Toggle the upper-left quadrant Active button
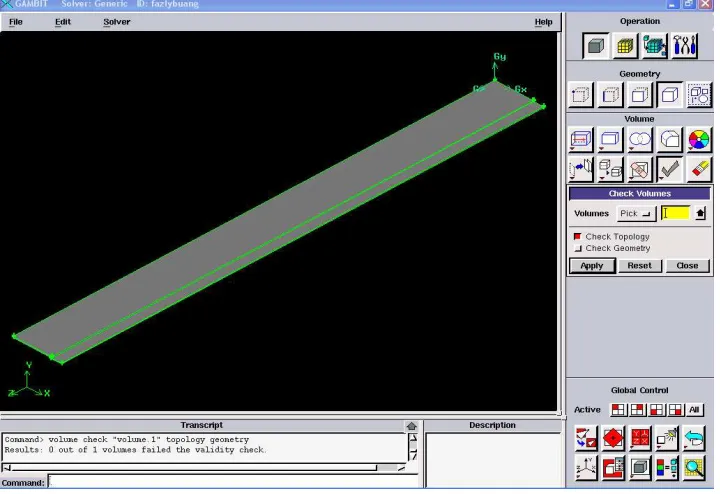 619,410
